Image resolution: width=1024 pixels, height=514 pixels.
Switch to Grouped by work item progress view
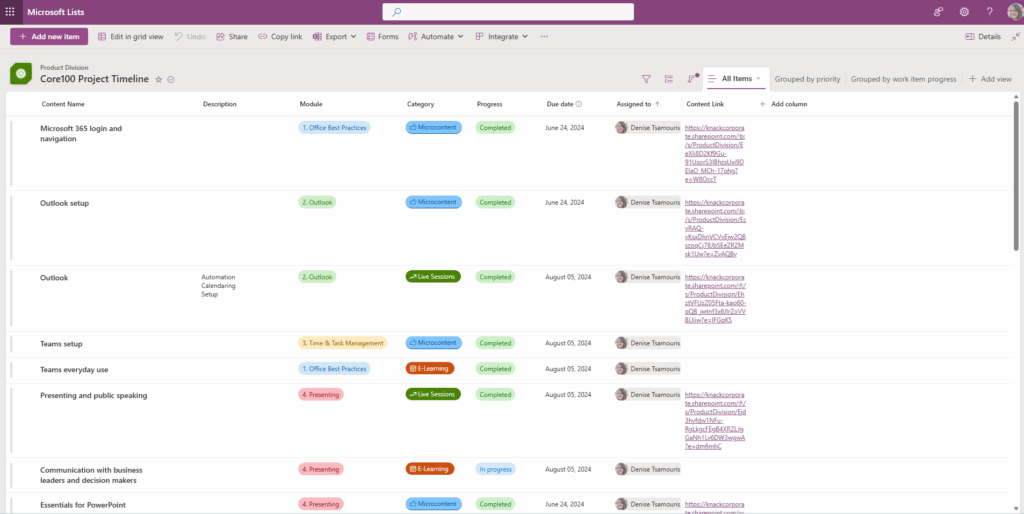coord(903,79)
